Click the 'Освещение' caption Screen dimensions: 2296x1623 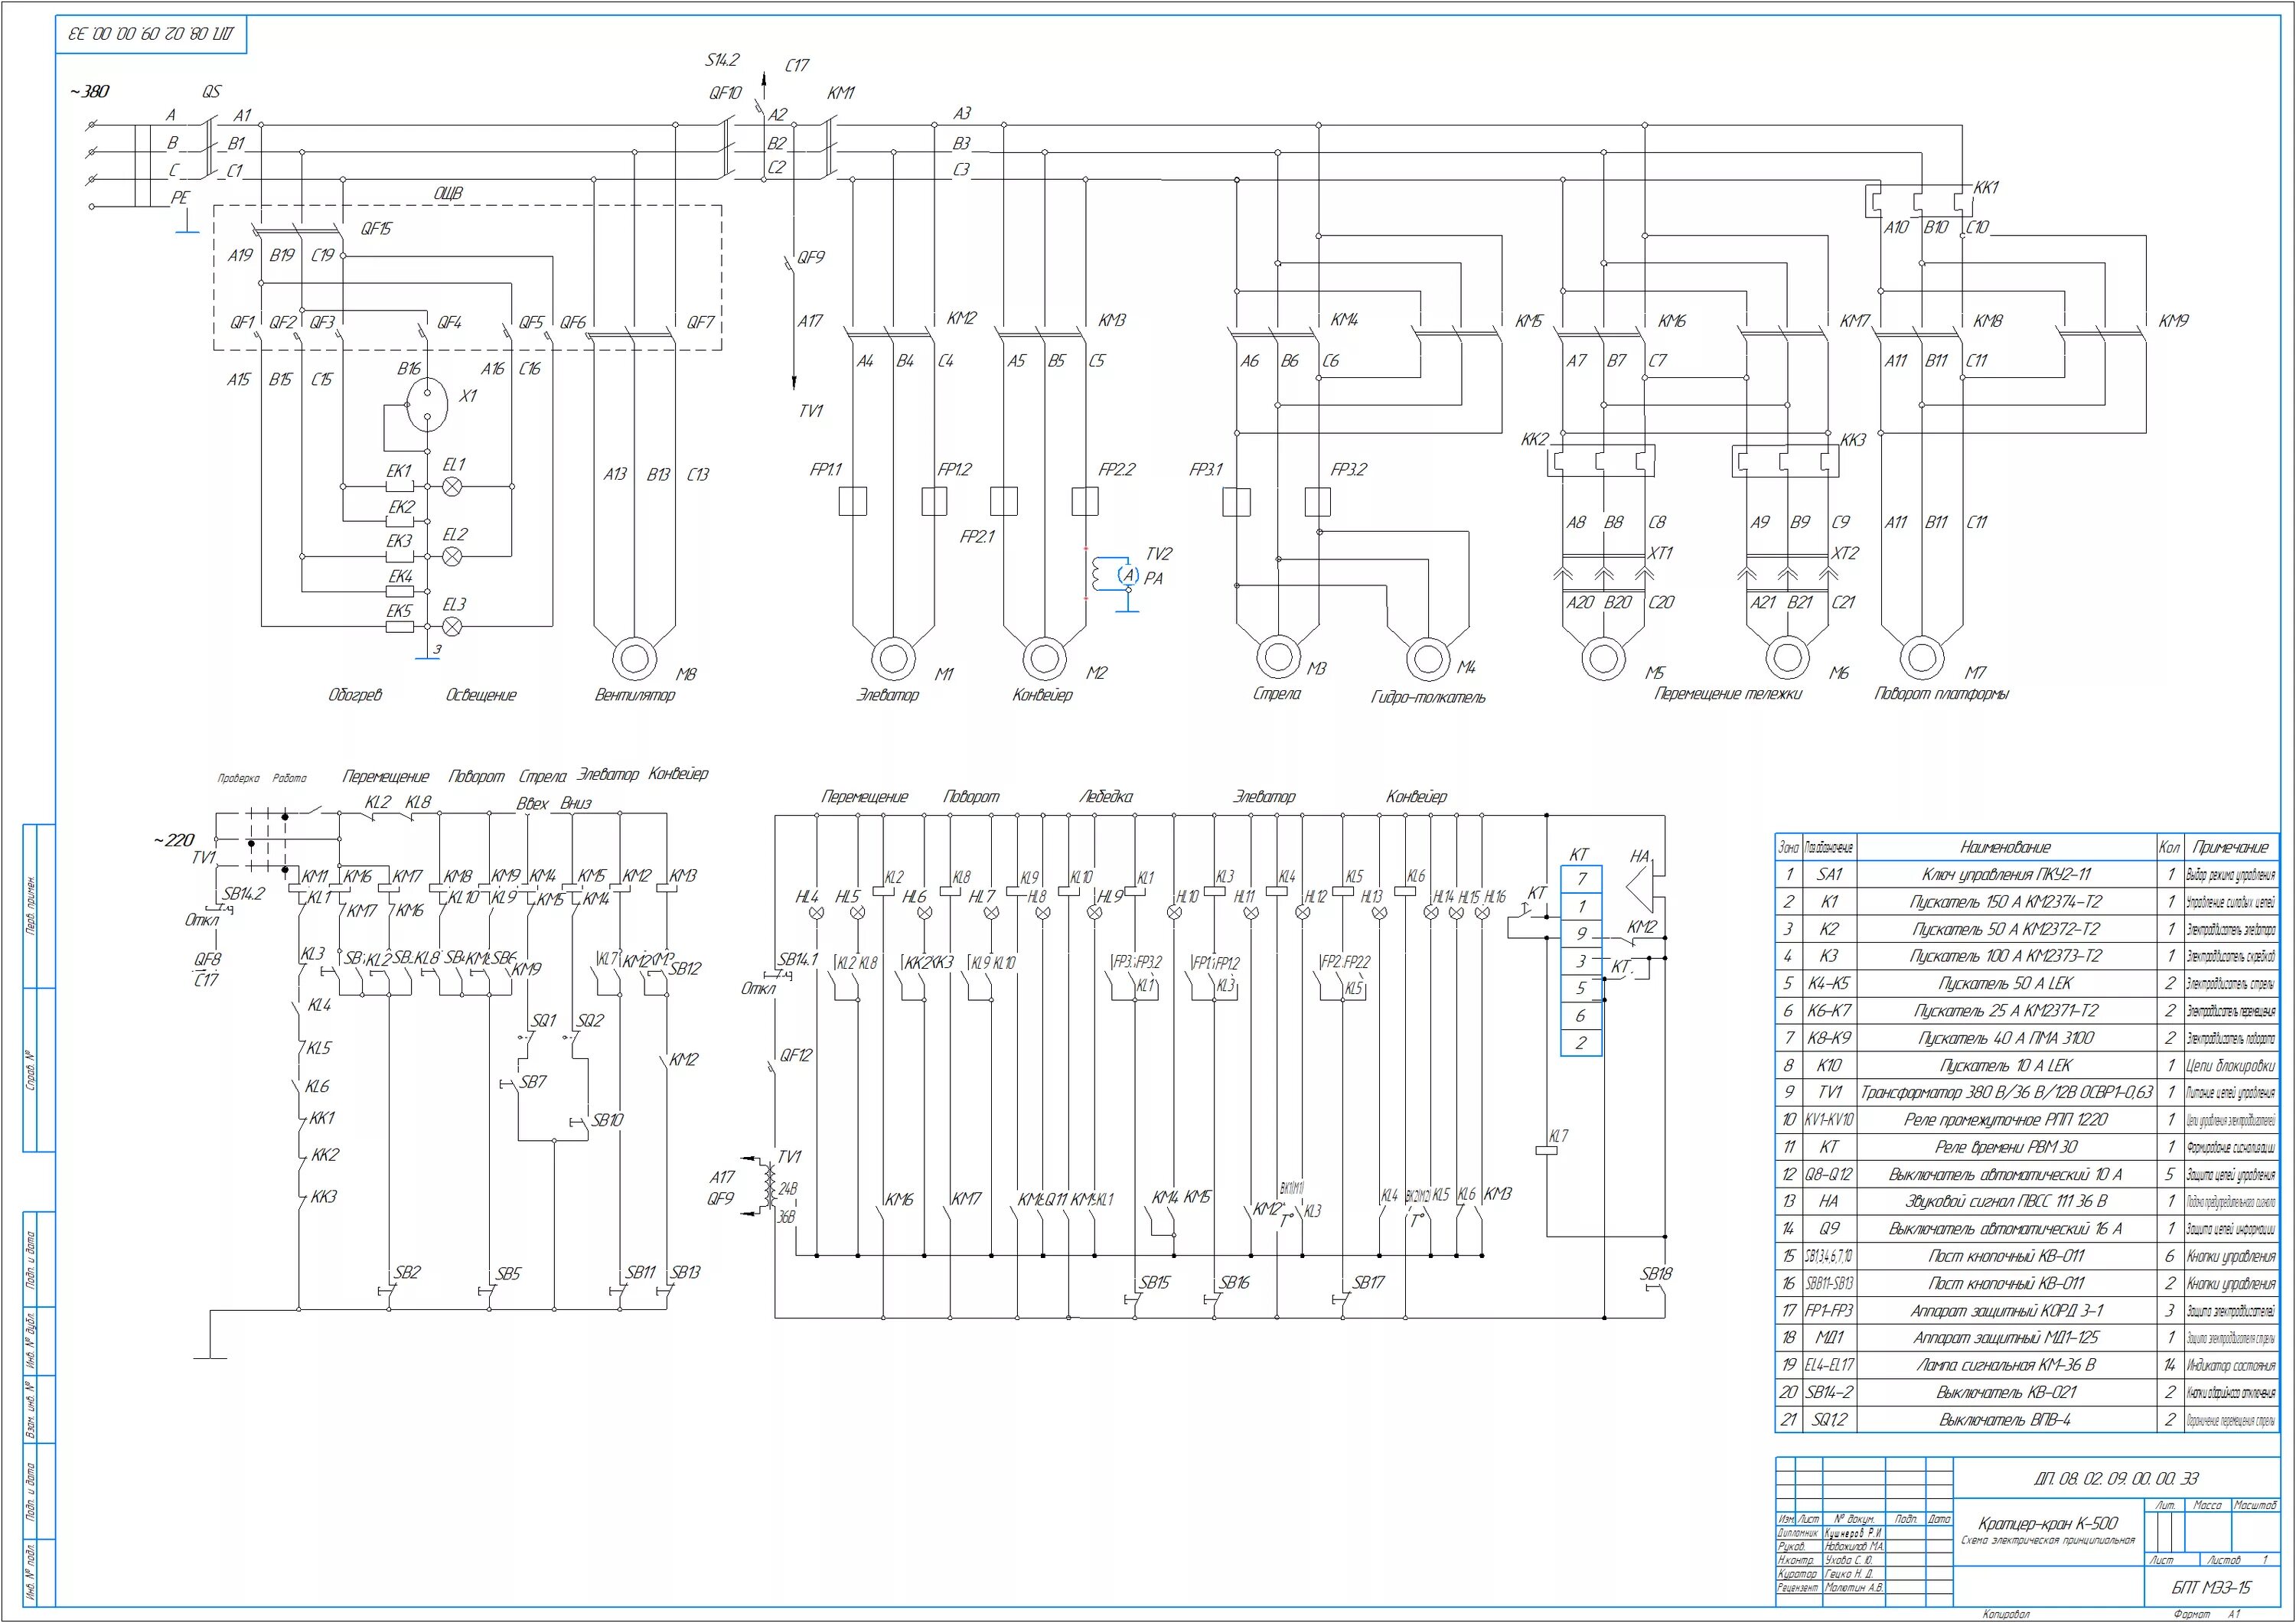pos(481,695)
